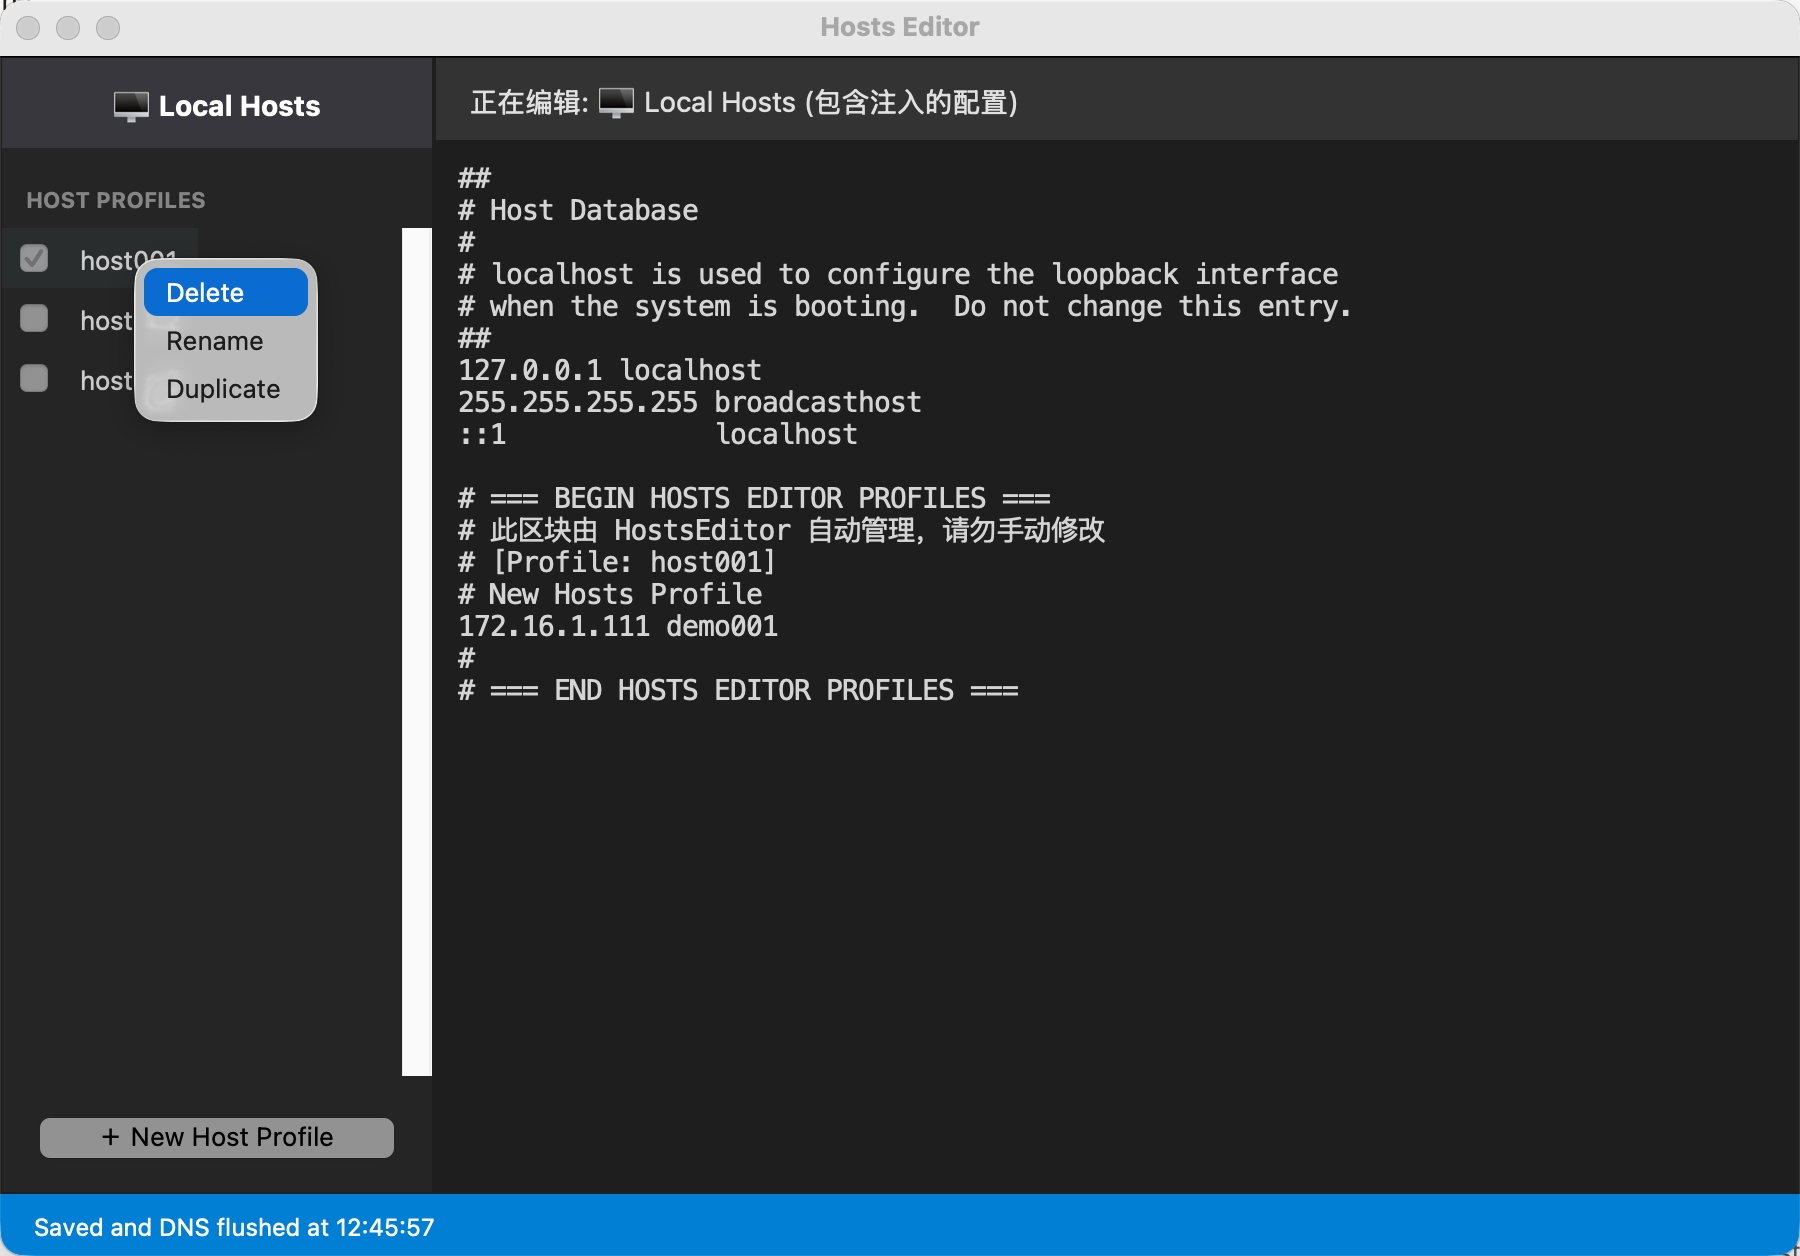1800x1256 pixels.
Task: Enable the third host profile checkbox
Action: click(34, 379)
